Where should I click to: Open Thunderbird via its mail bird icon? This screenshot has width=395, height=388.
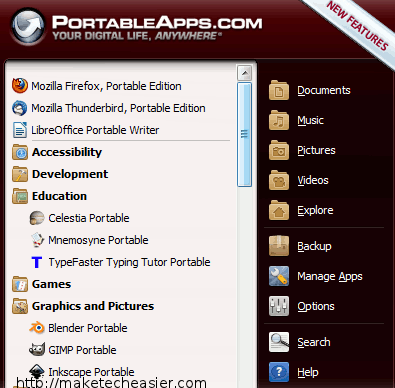[x=20, y=108]
